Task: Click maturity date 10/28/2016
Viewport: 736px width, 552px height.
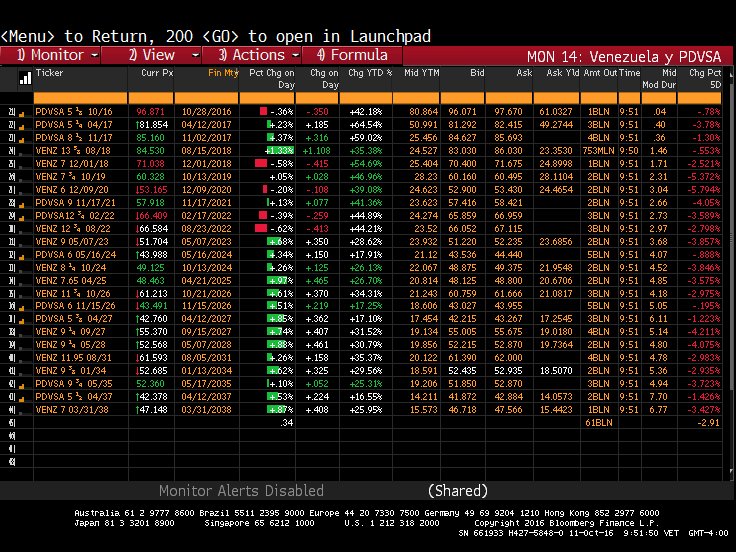Action: [207, 112]
